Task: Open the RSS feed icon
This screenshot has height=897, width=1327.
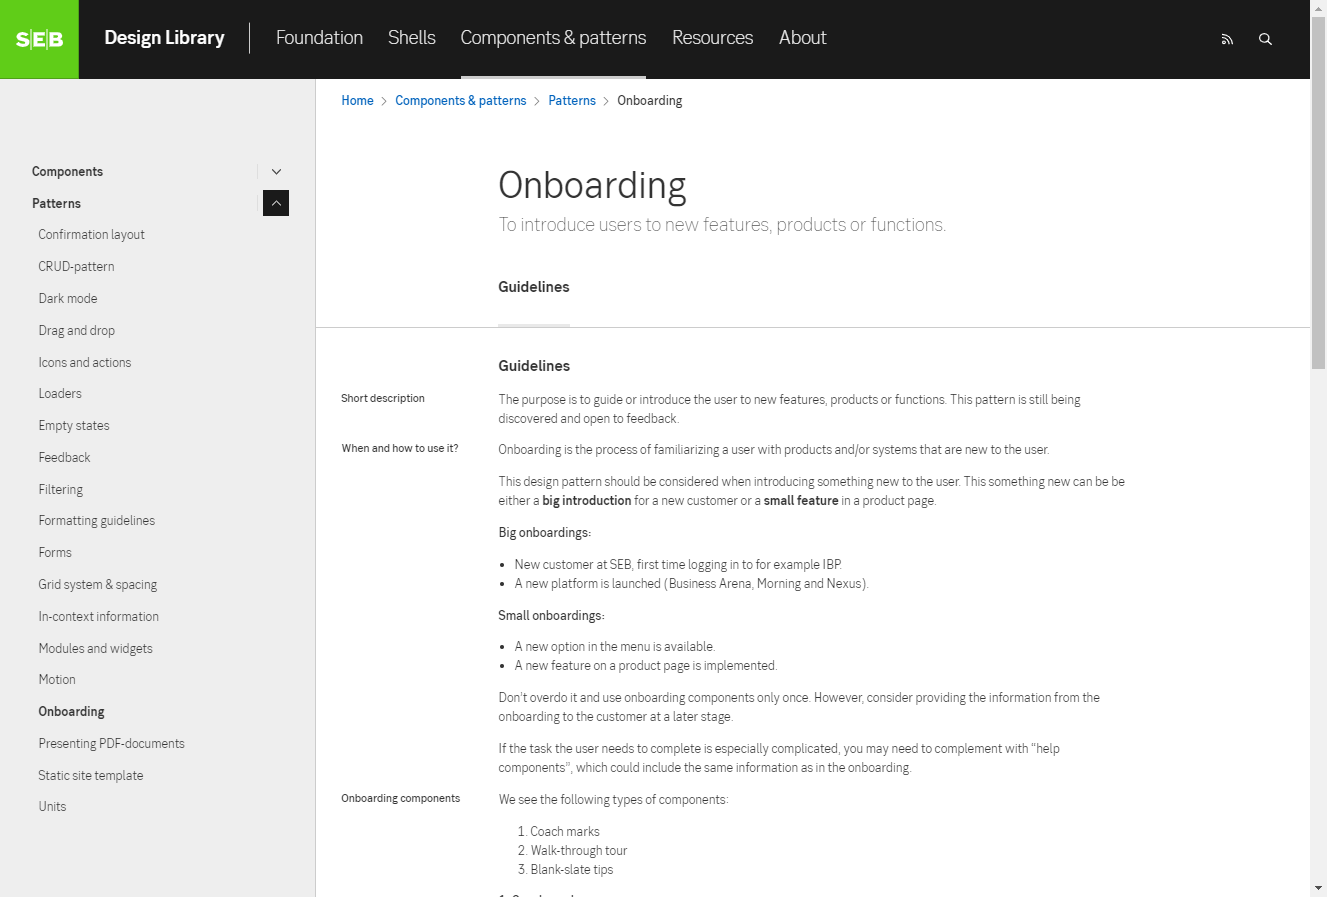Action: coord(1227,39)
